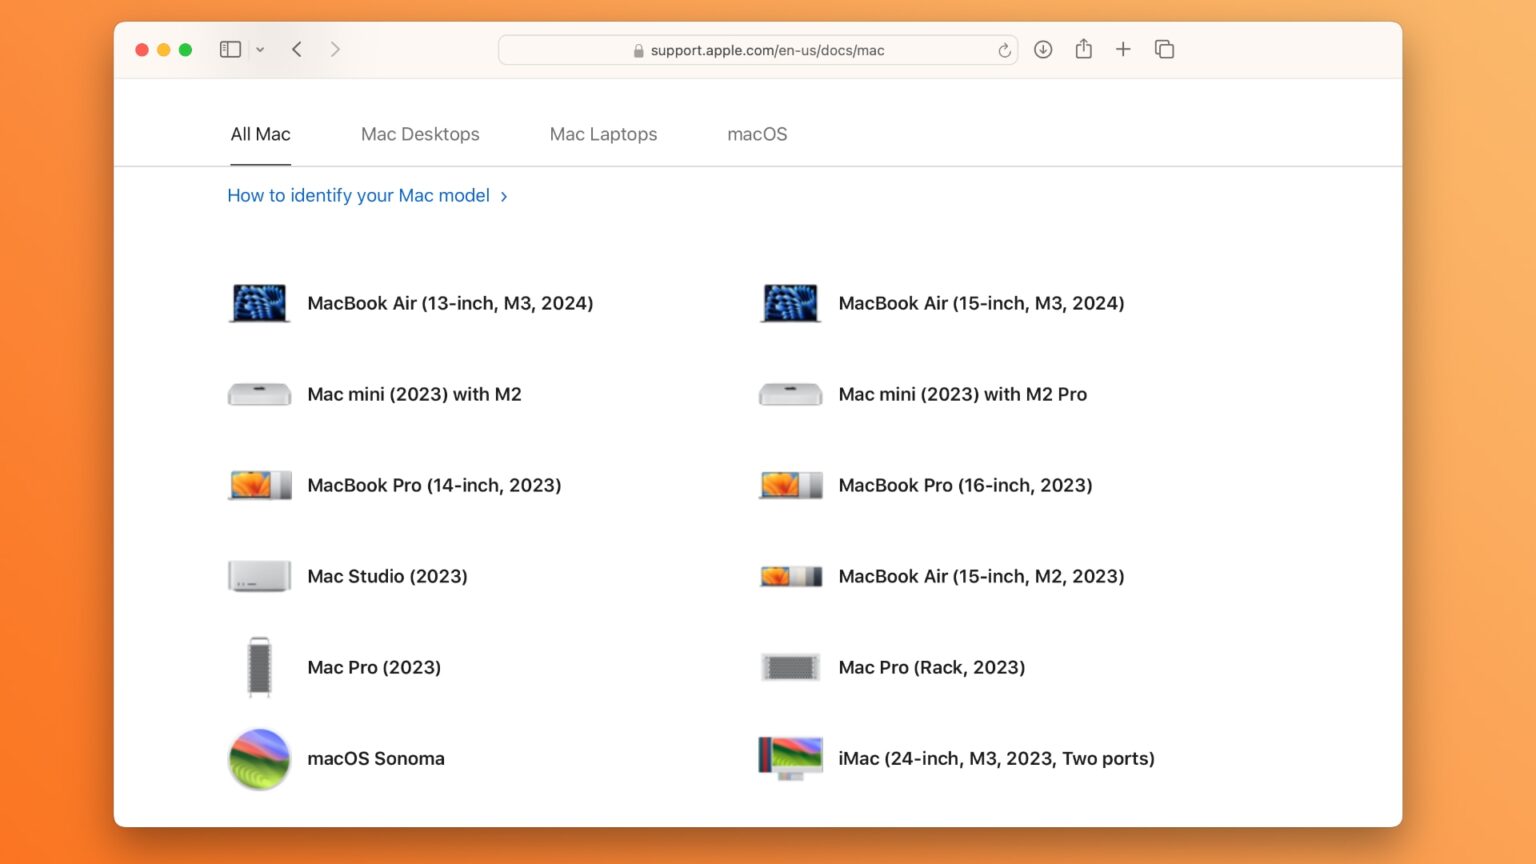The image size is (1536, 864).
Task: Open MacBook Air (15-inch, M2, 2023) link
Action: click(x=981, y=576)
